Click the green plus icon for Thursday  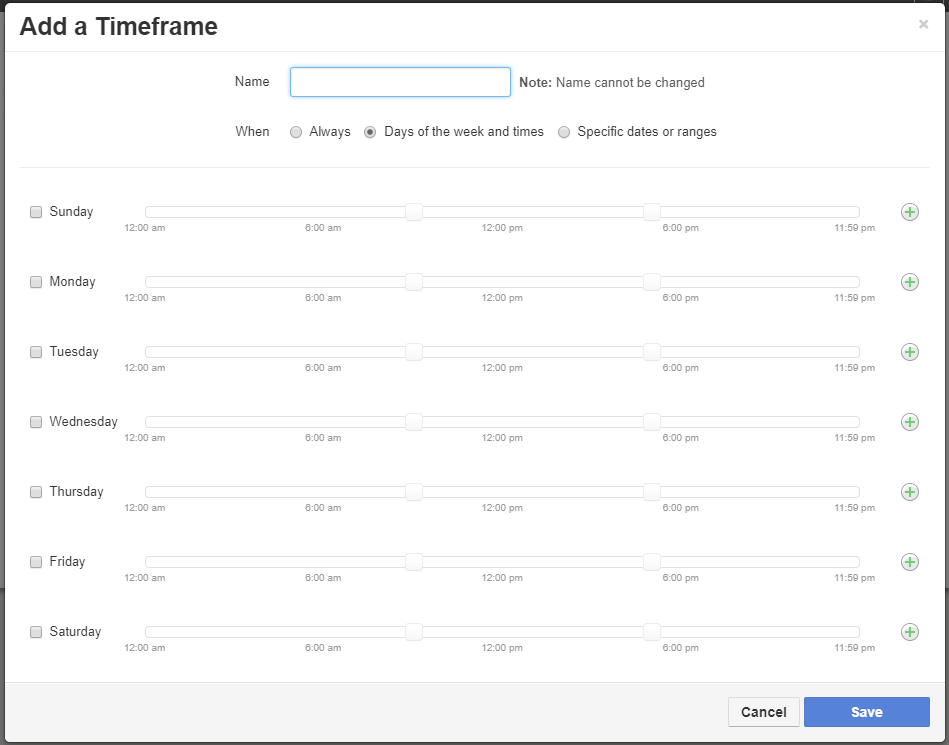pyautogui.click(x=910, y=492)
